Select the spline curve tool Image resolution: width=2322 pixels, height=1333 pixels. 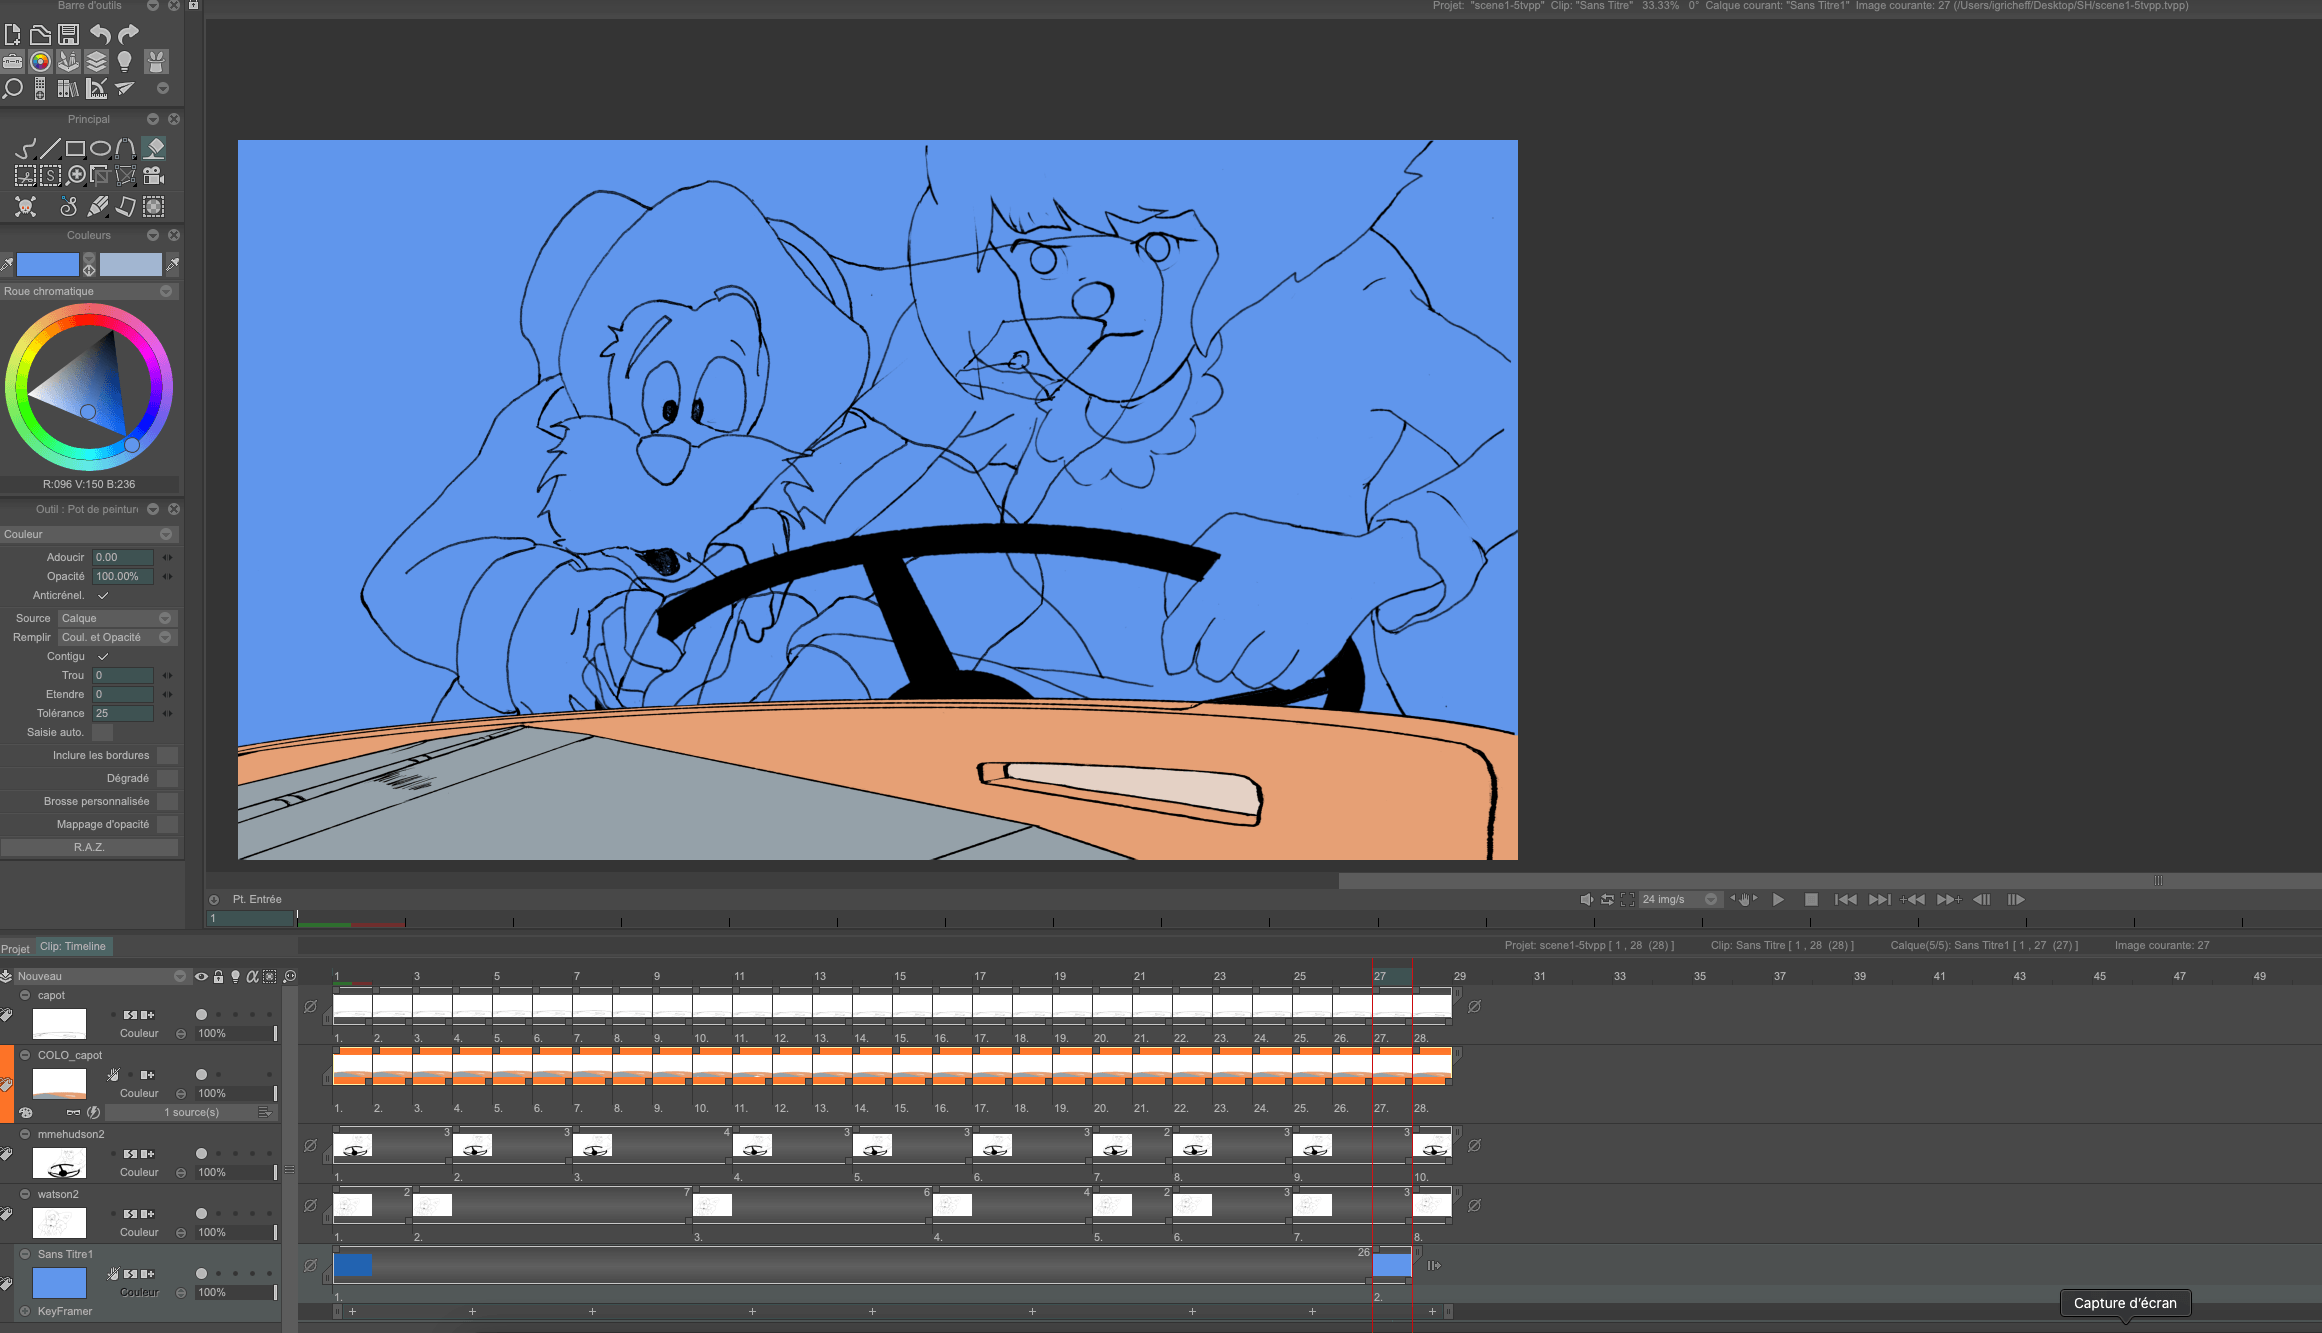click(x=125, y=149)
